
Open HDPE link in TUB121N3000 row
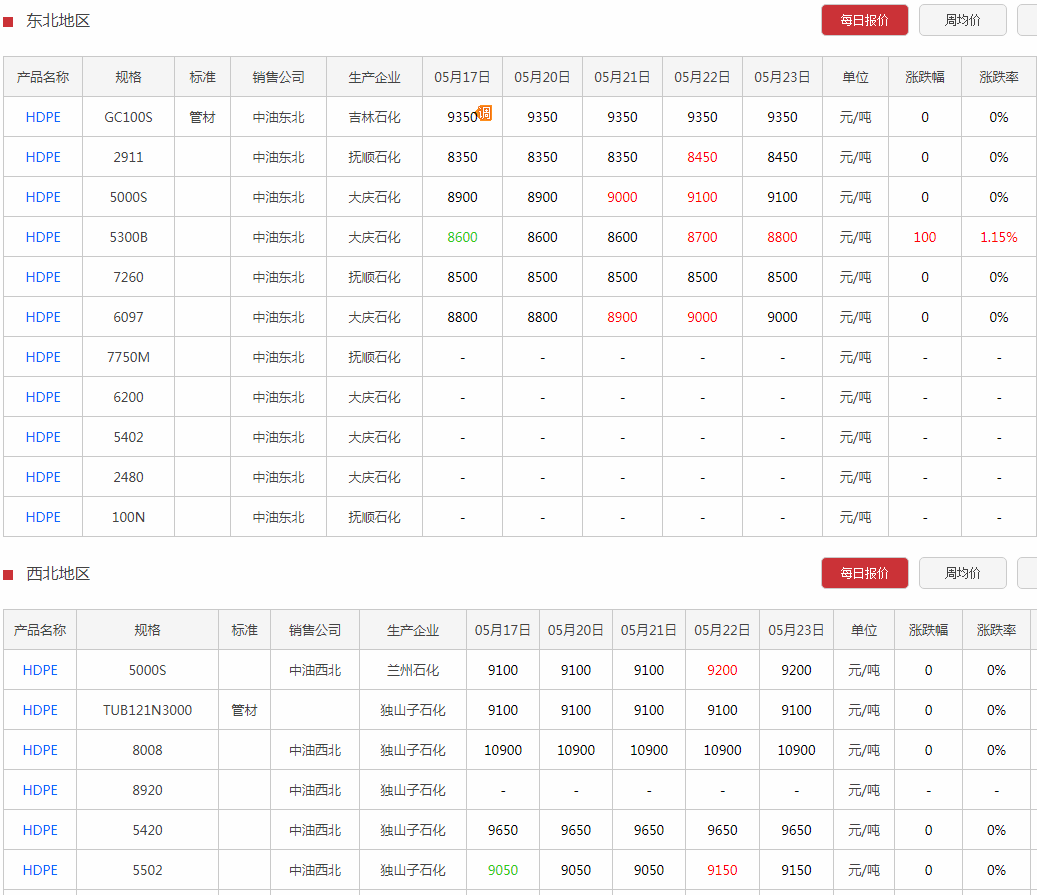click(x=40, y=710)
